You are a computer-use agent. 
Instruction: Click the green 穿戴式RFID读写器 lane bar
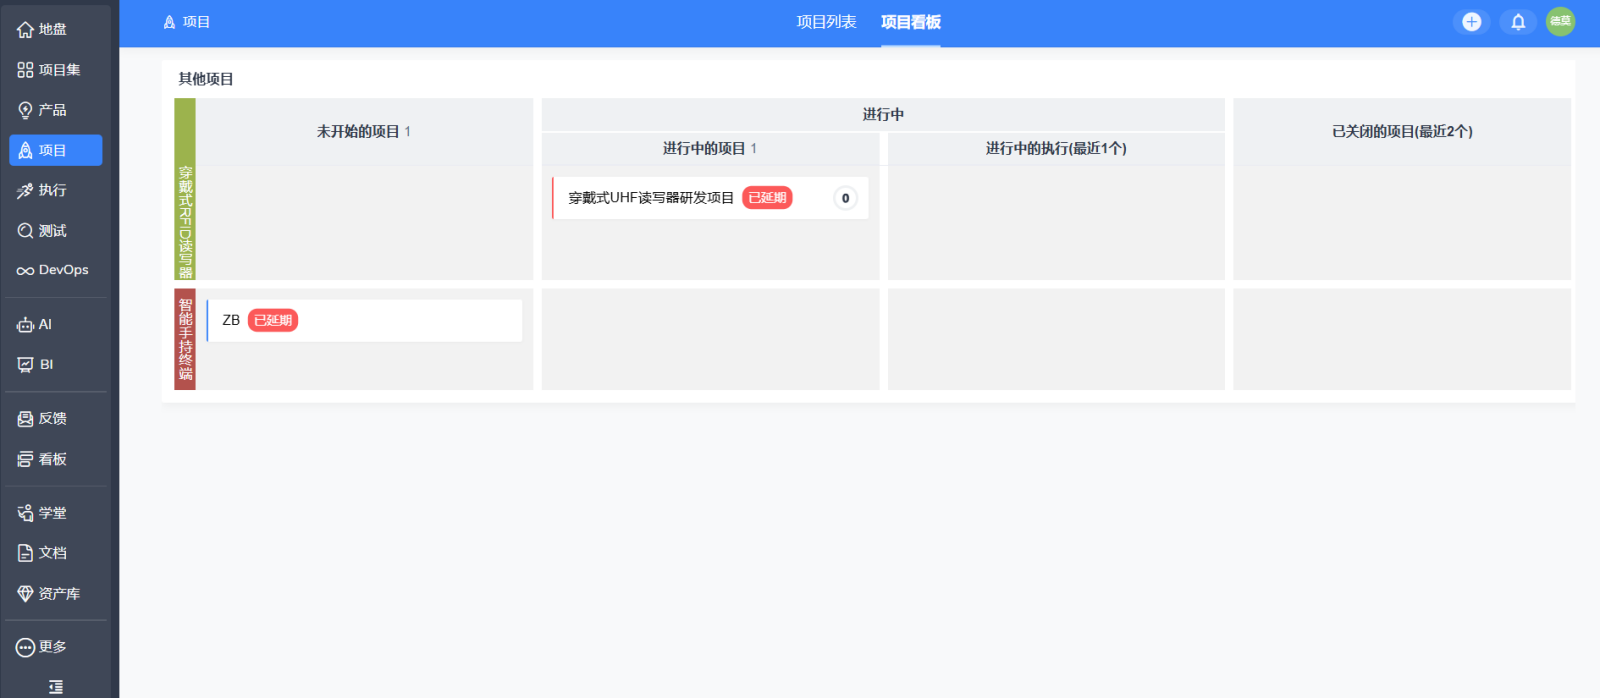[185, 189]
